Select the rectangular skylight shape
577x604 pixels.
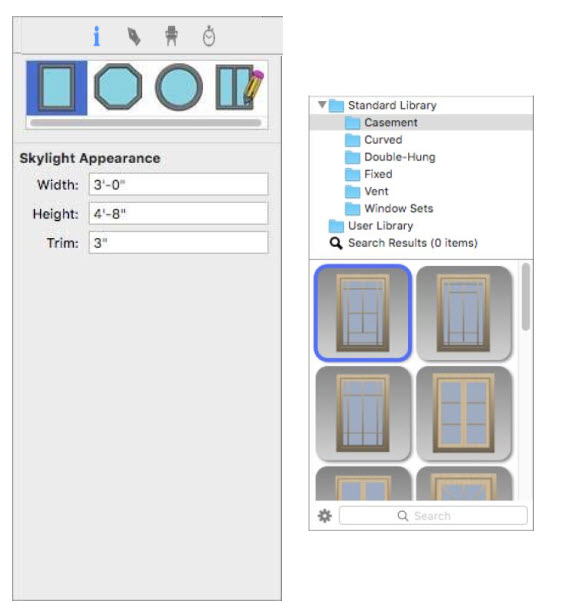point(57,88)
